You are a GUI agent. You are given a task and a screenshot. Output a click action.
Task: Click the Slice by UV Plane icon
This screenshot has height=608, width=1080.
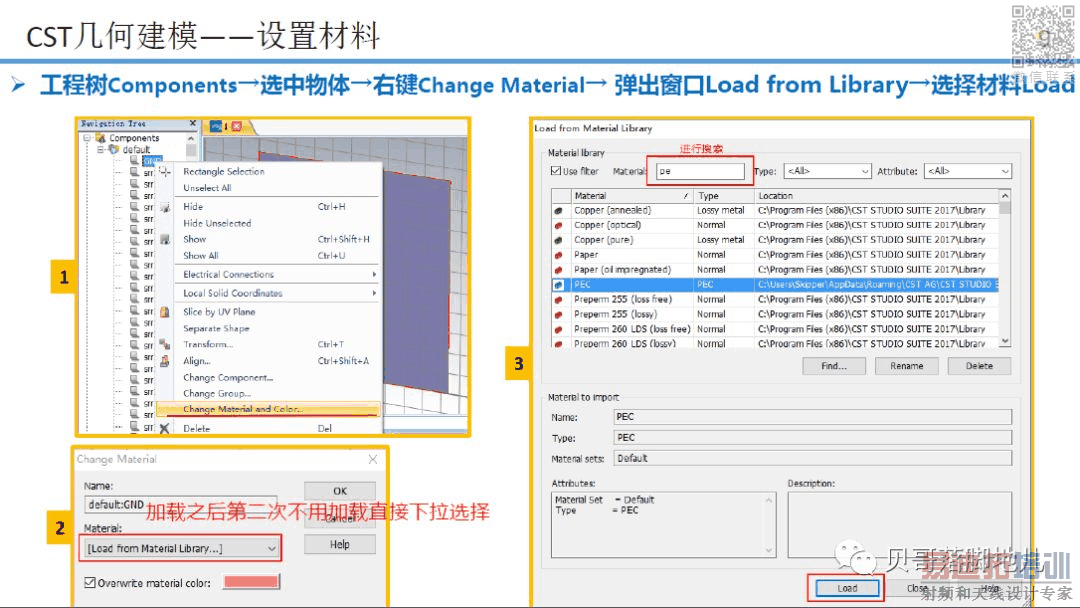[165, 312]
